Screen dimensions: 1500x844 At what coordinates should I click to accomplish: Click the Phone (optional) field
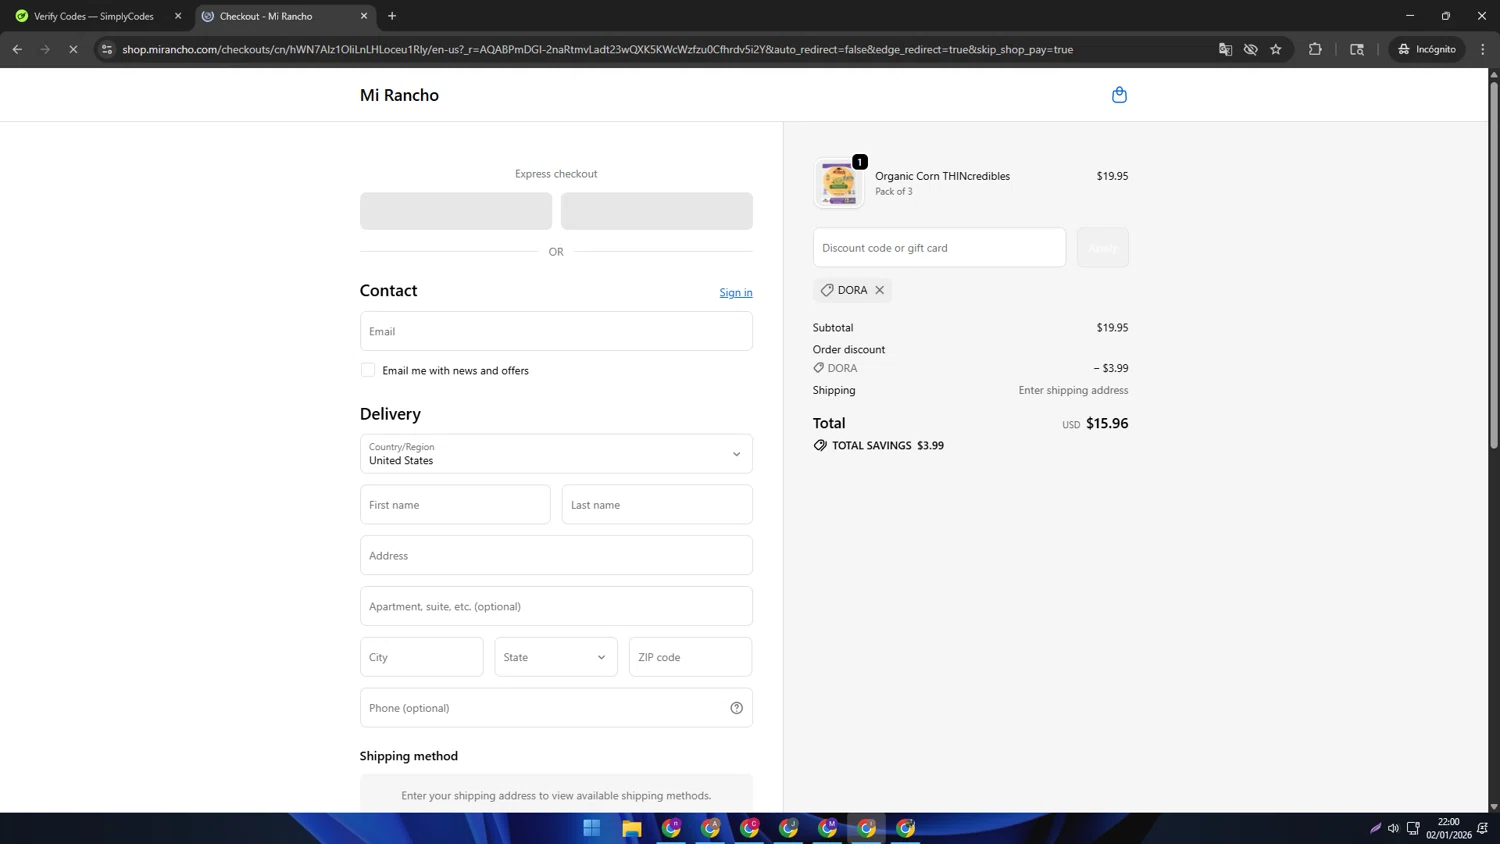556,708
